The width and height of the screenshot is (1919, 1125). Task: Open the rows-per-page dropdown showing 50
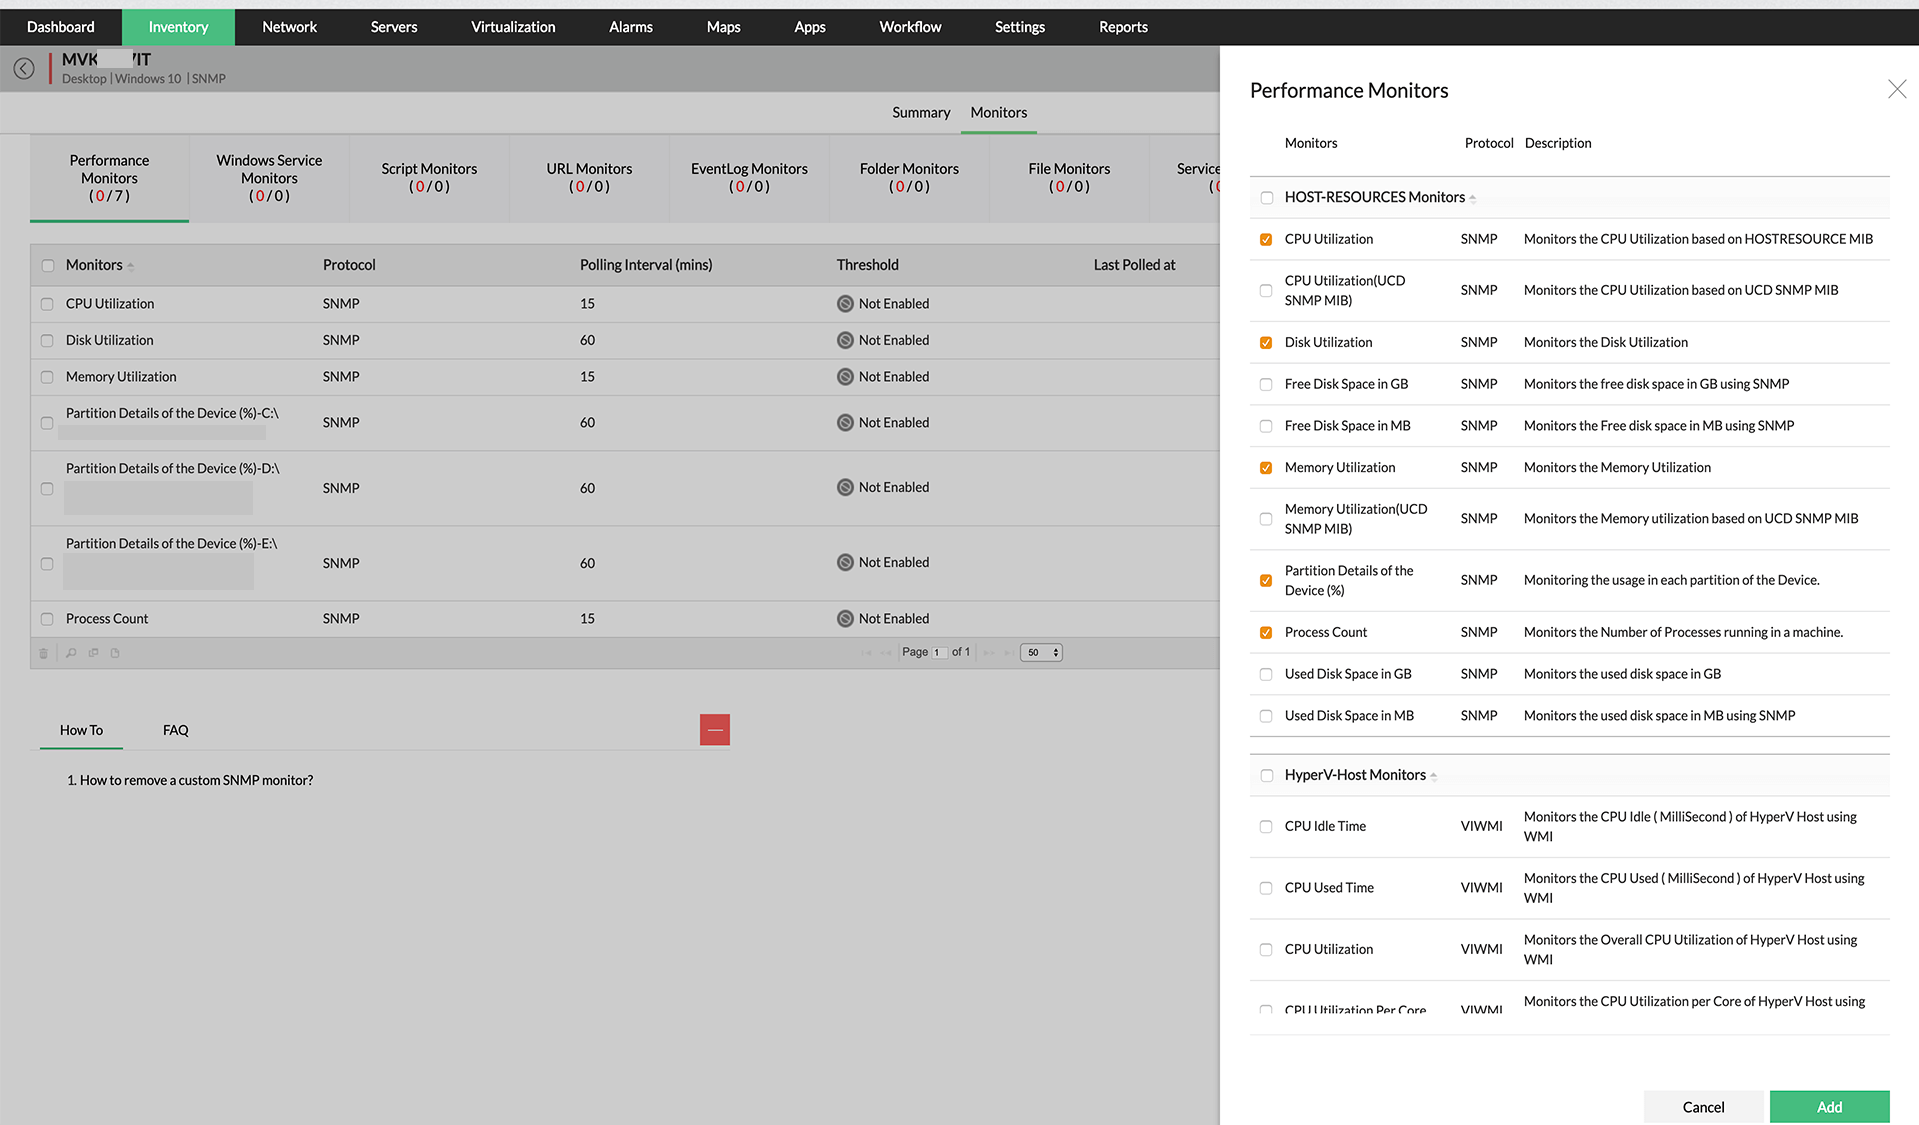point(1040,653)
